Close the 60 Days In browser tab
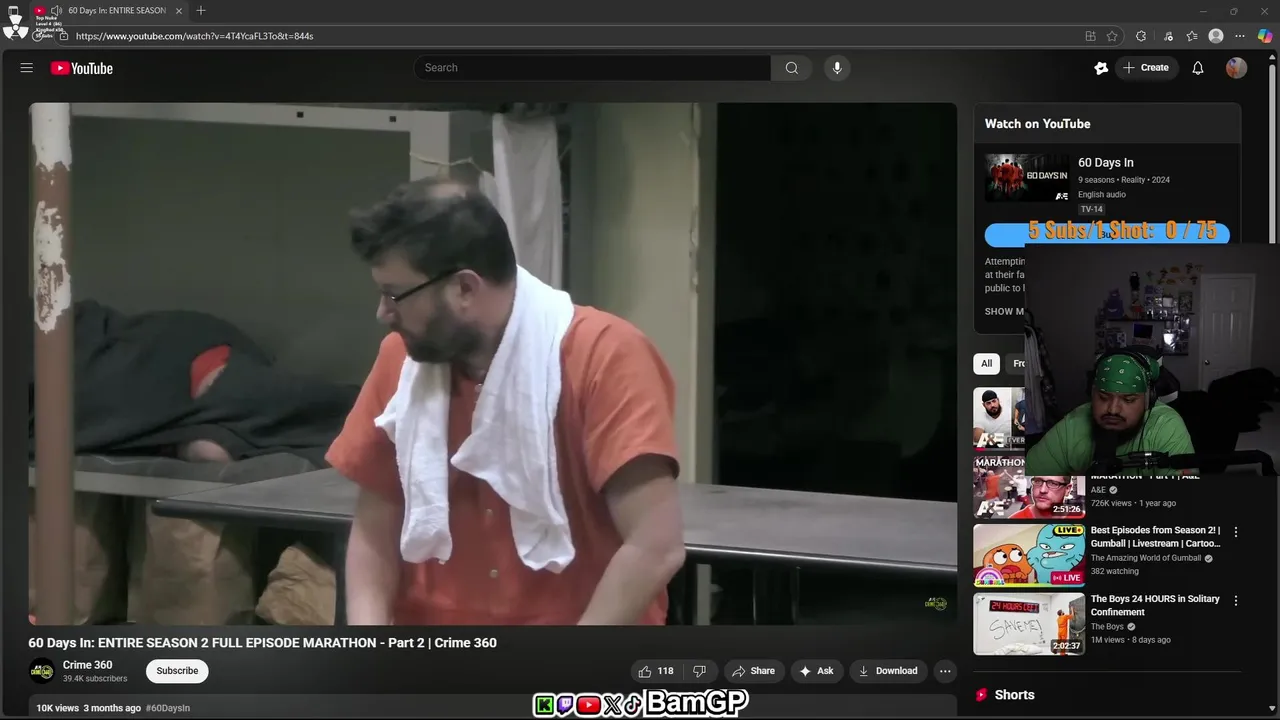The height and width of the screenshot is (720, 1280). tap(179, 11)
